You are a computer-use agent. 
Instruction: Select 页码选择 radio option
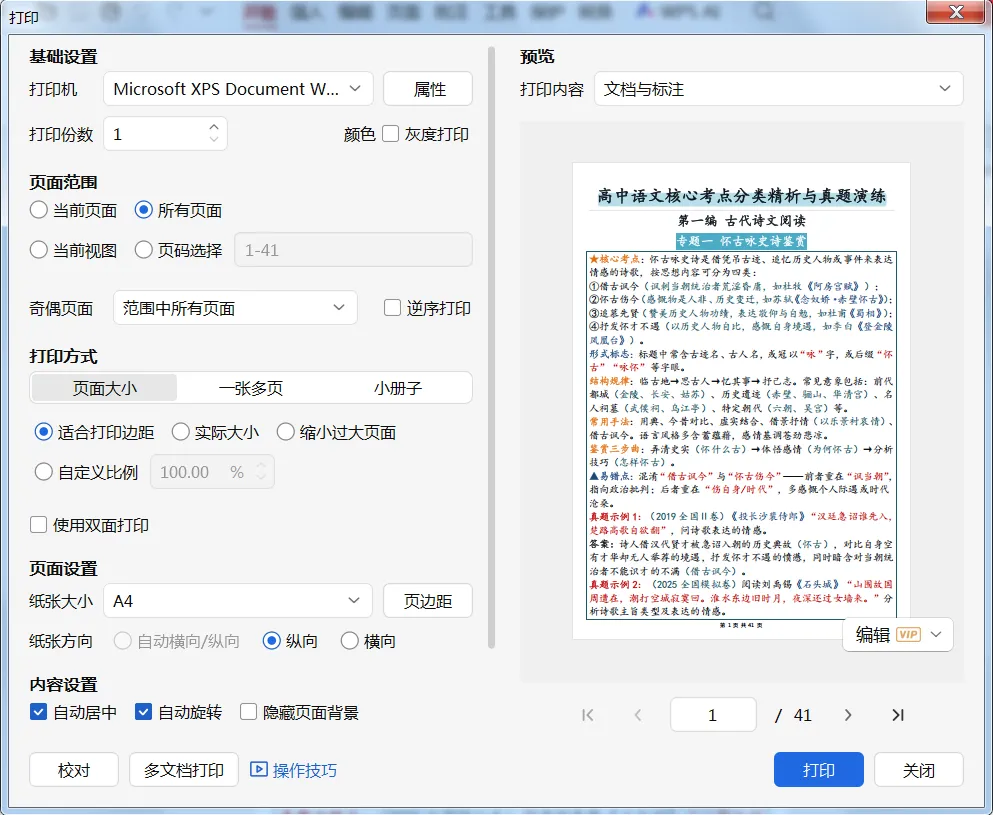144,250
